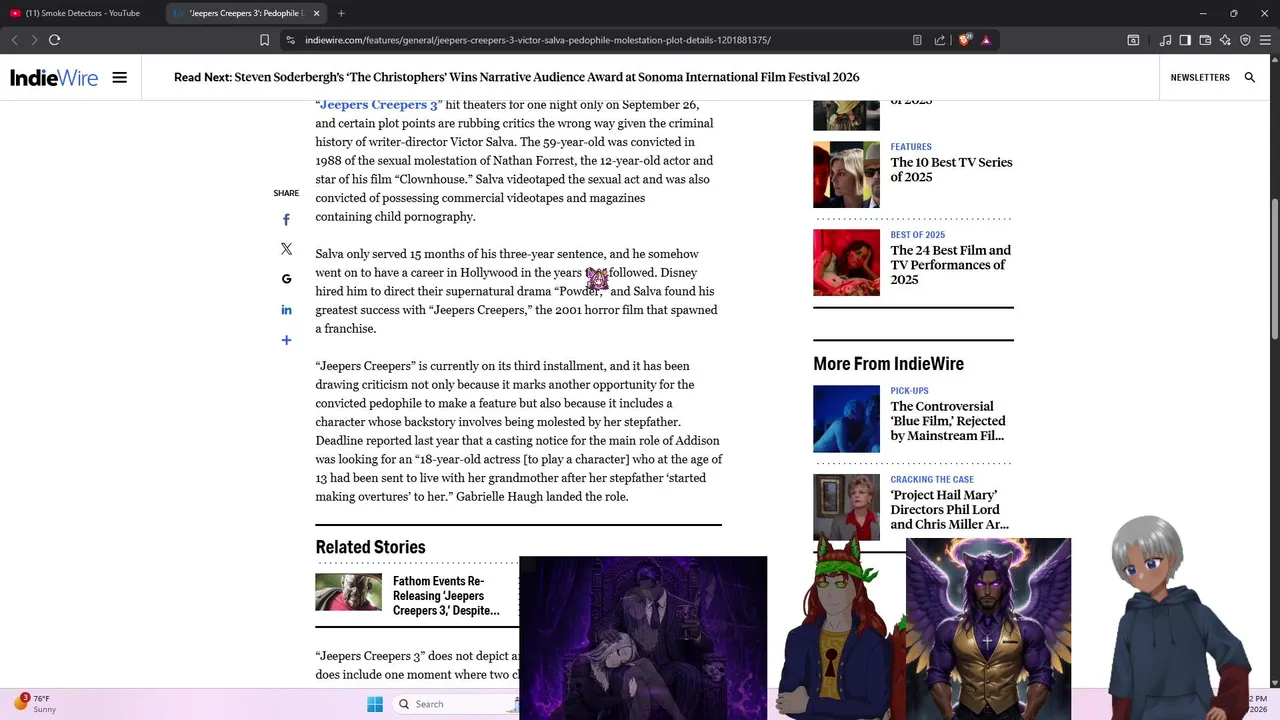1280x720 pixels.
Task: Open the IndieWire site search magnifier
Action: (1250, 77)
